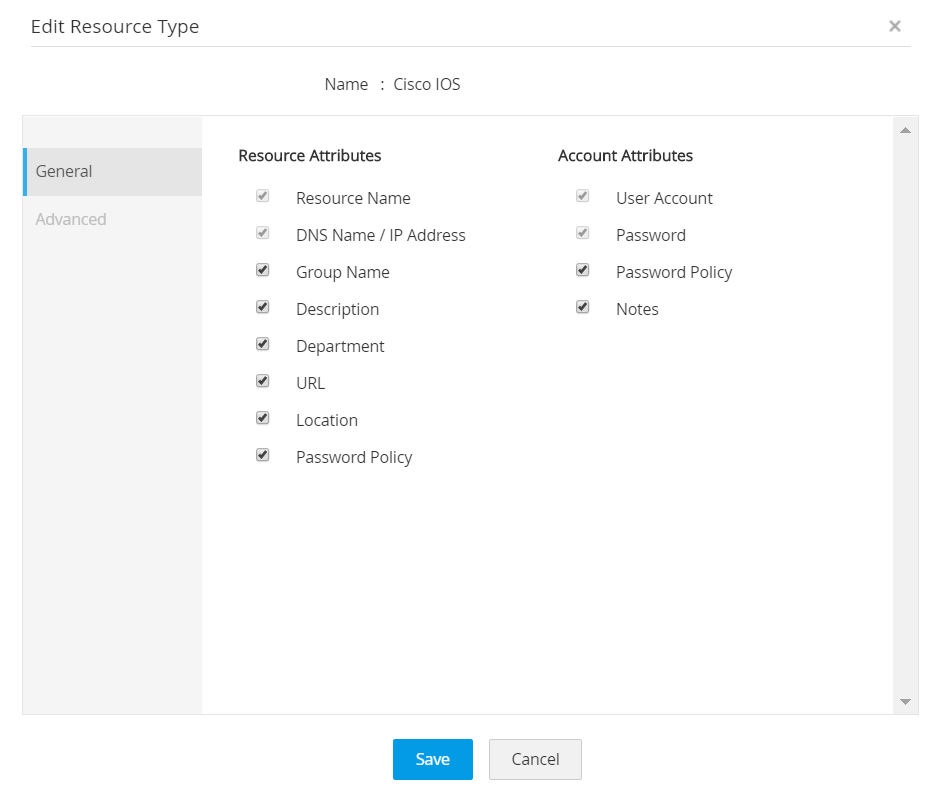Uncheck the Group Name resource attribute
Screen dimensions: 944x790
(x=262, y=269)
